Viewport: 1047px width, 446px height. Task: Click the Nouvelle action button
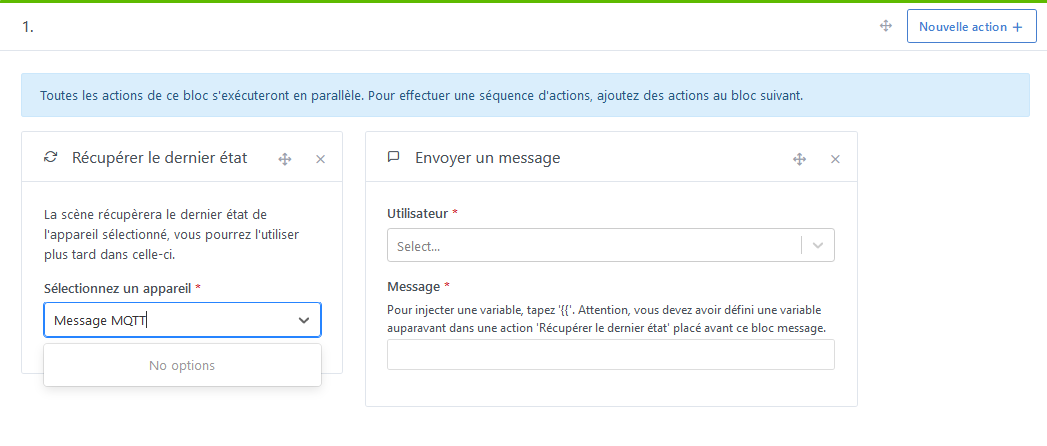point(971,27)
